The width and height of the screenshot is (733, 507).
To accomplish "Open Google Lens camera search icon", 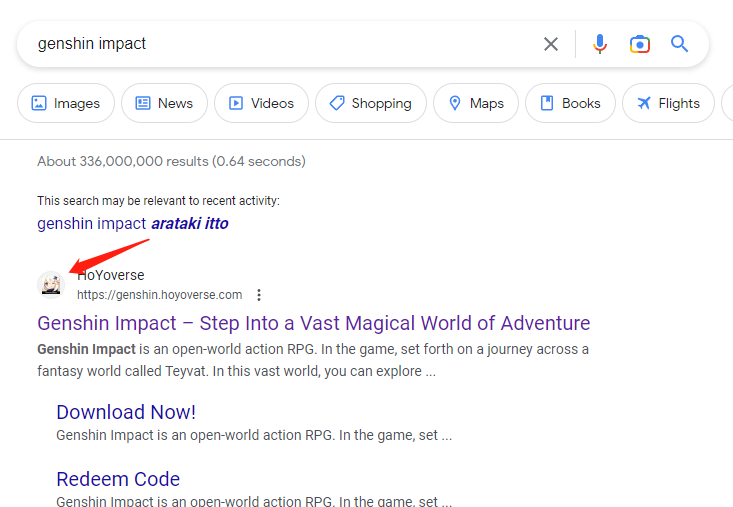I will pyautogui.click(x=640, y=44).
